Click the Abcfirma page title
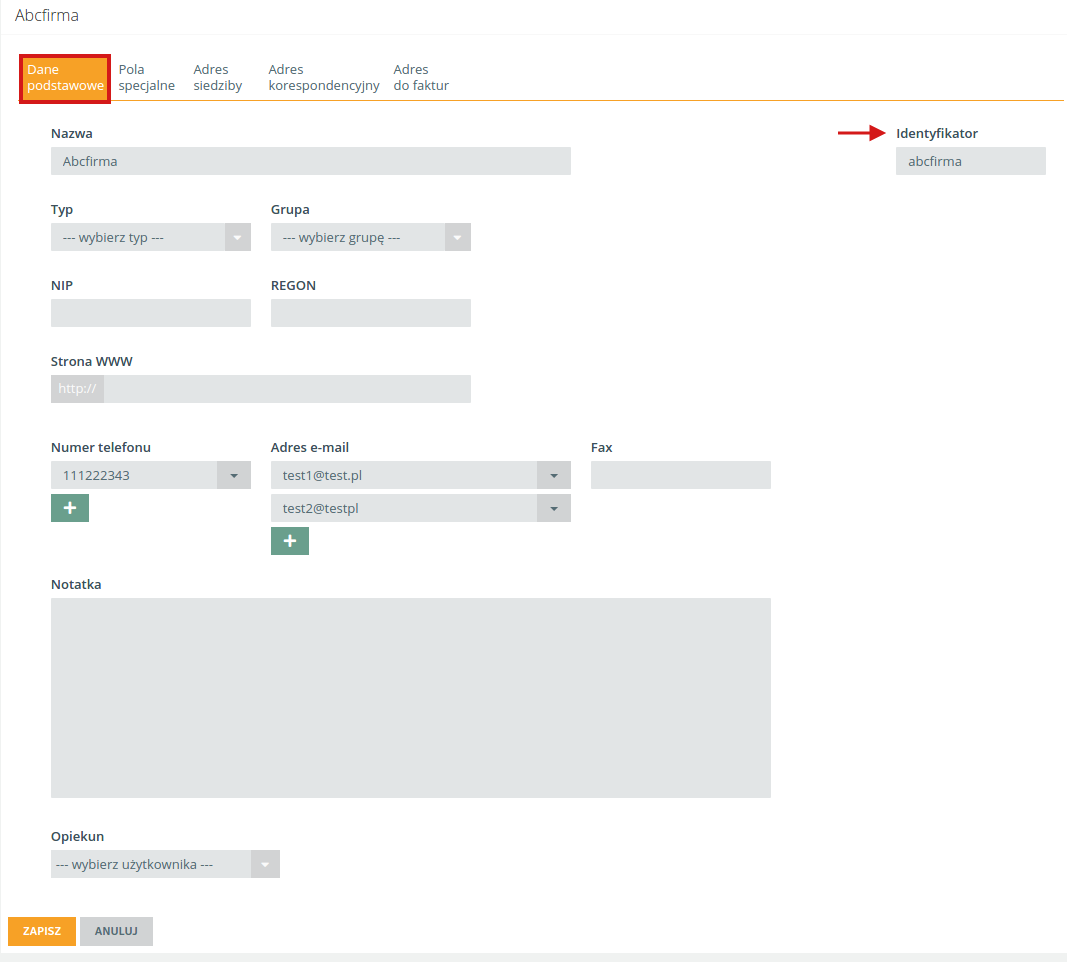The height and width of the screenshot is (962, 1067). point(47,15)
